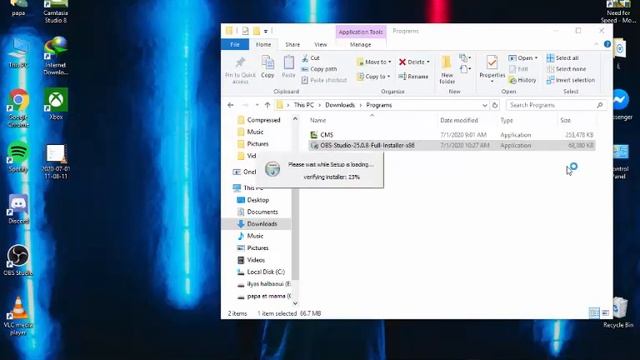Click This PC in address bar
The image size is (640, 360).
(304, 105)
